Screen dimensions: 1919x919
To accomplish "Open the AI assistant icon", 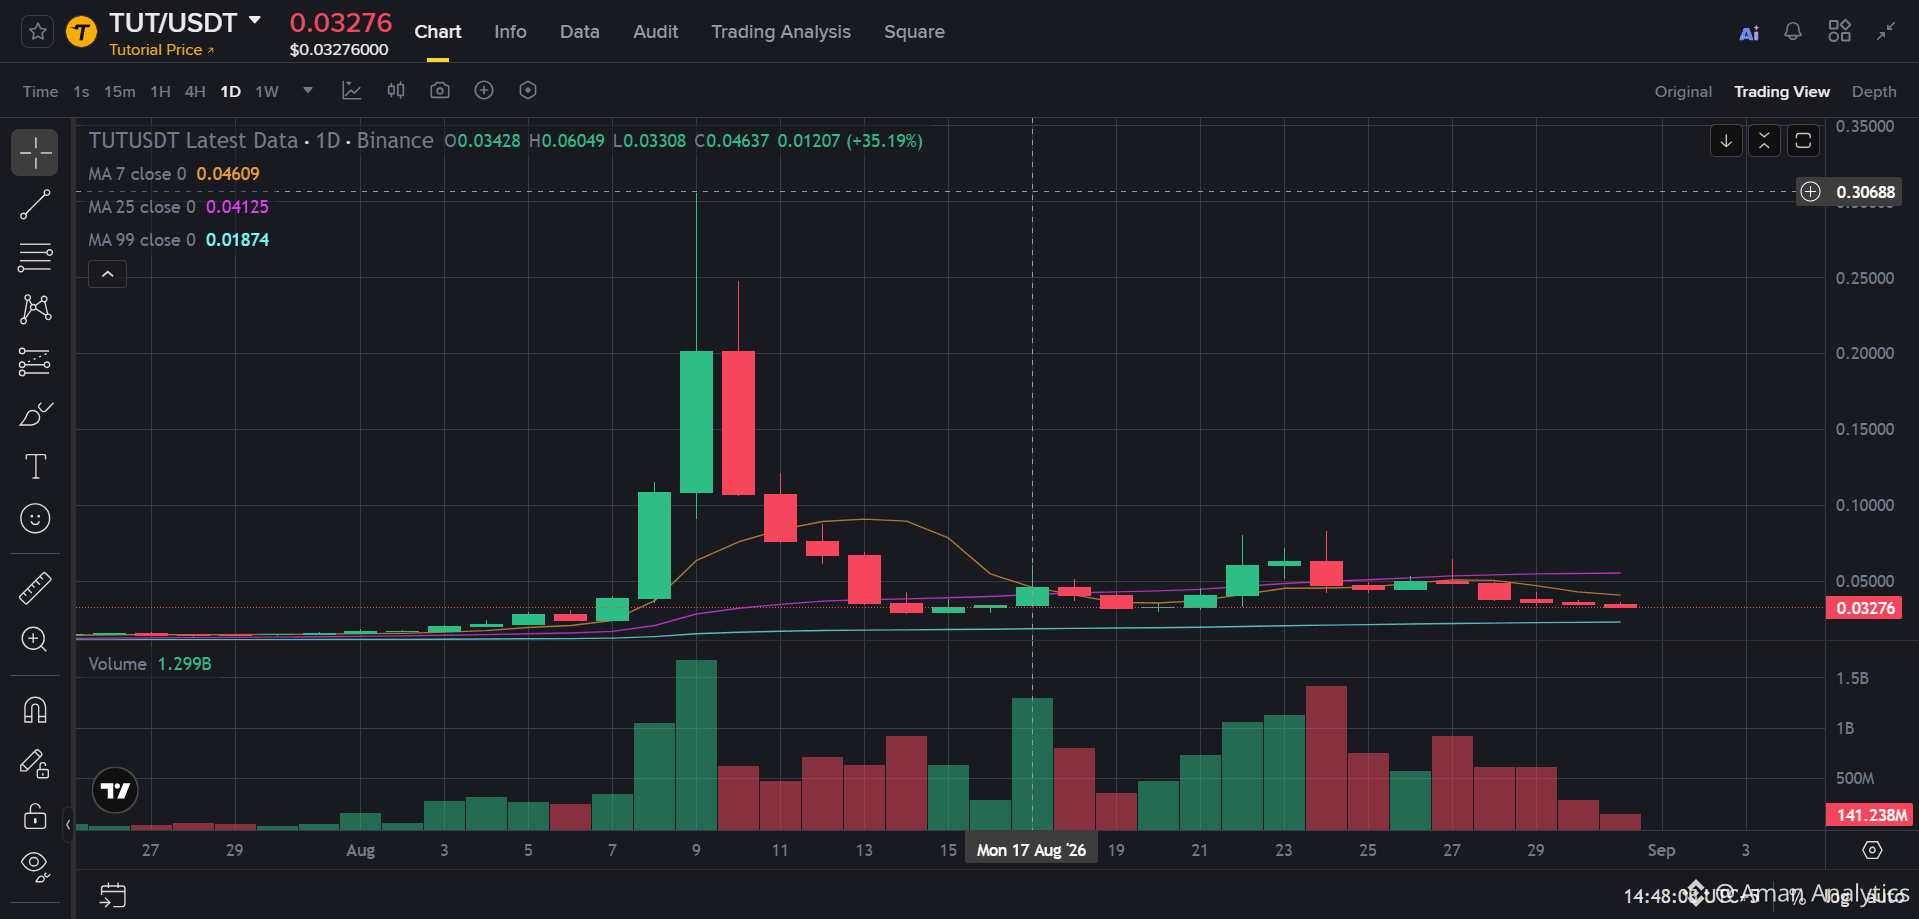I will [1749, 33].
